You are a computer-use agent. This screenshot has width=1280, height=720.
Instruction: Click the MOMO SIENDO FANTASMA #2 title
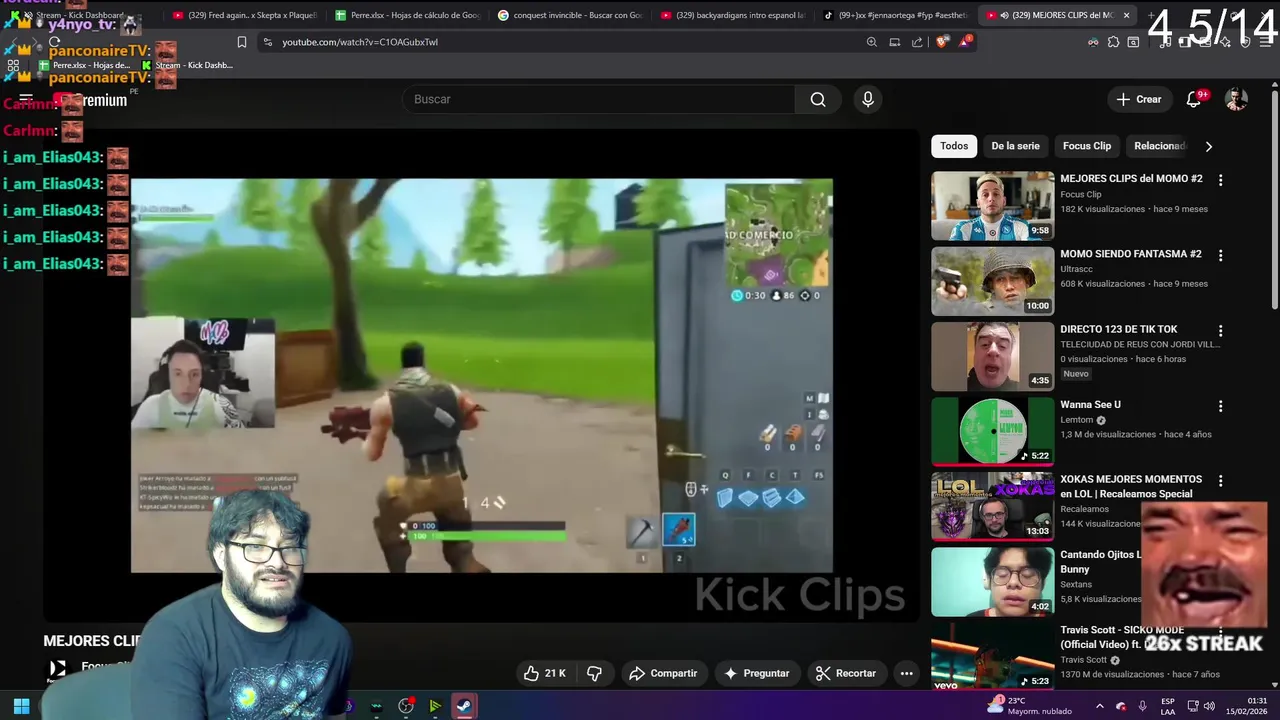click(1131, 254)
